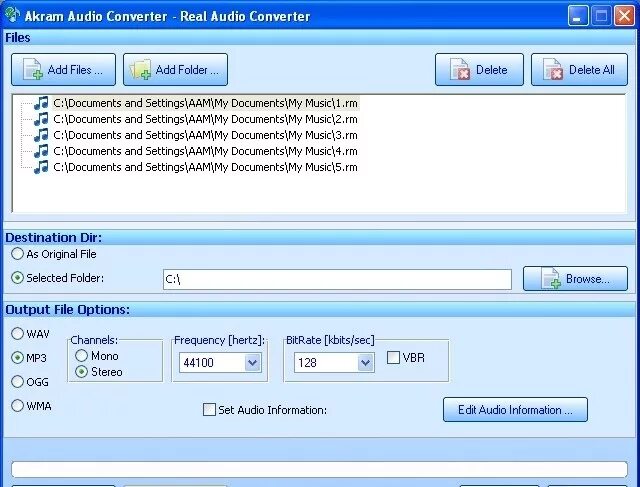Select file path ending in 3.rm
Image resolution: width=640 pixels, height=487 pixels.
pyautogui.click(x=206, y=135)
